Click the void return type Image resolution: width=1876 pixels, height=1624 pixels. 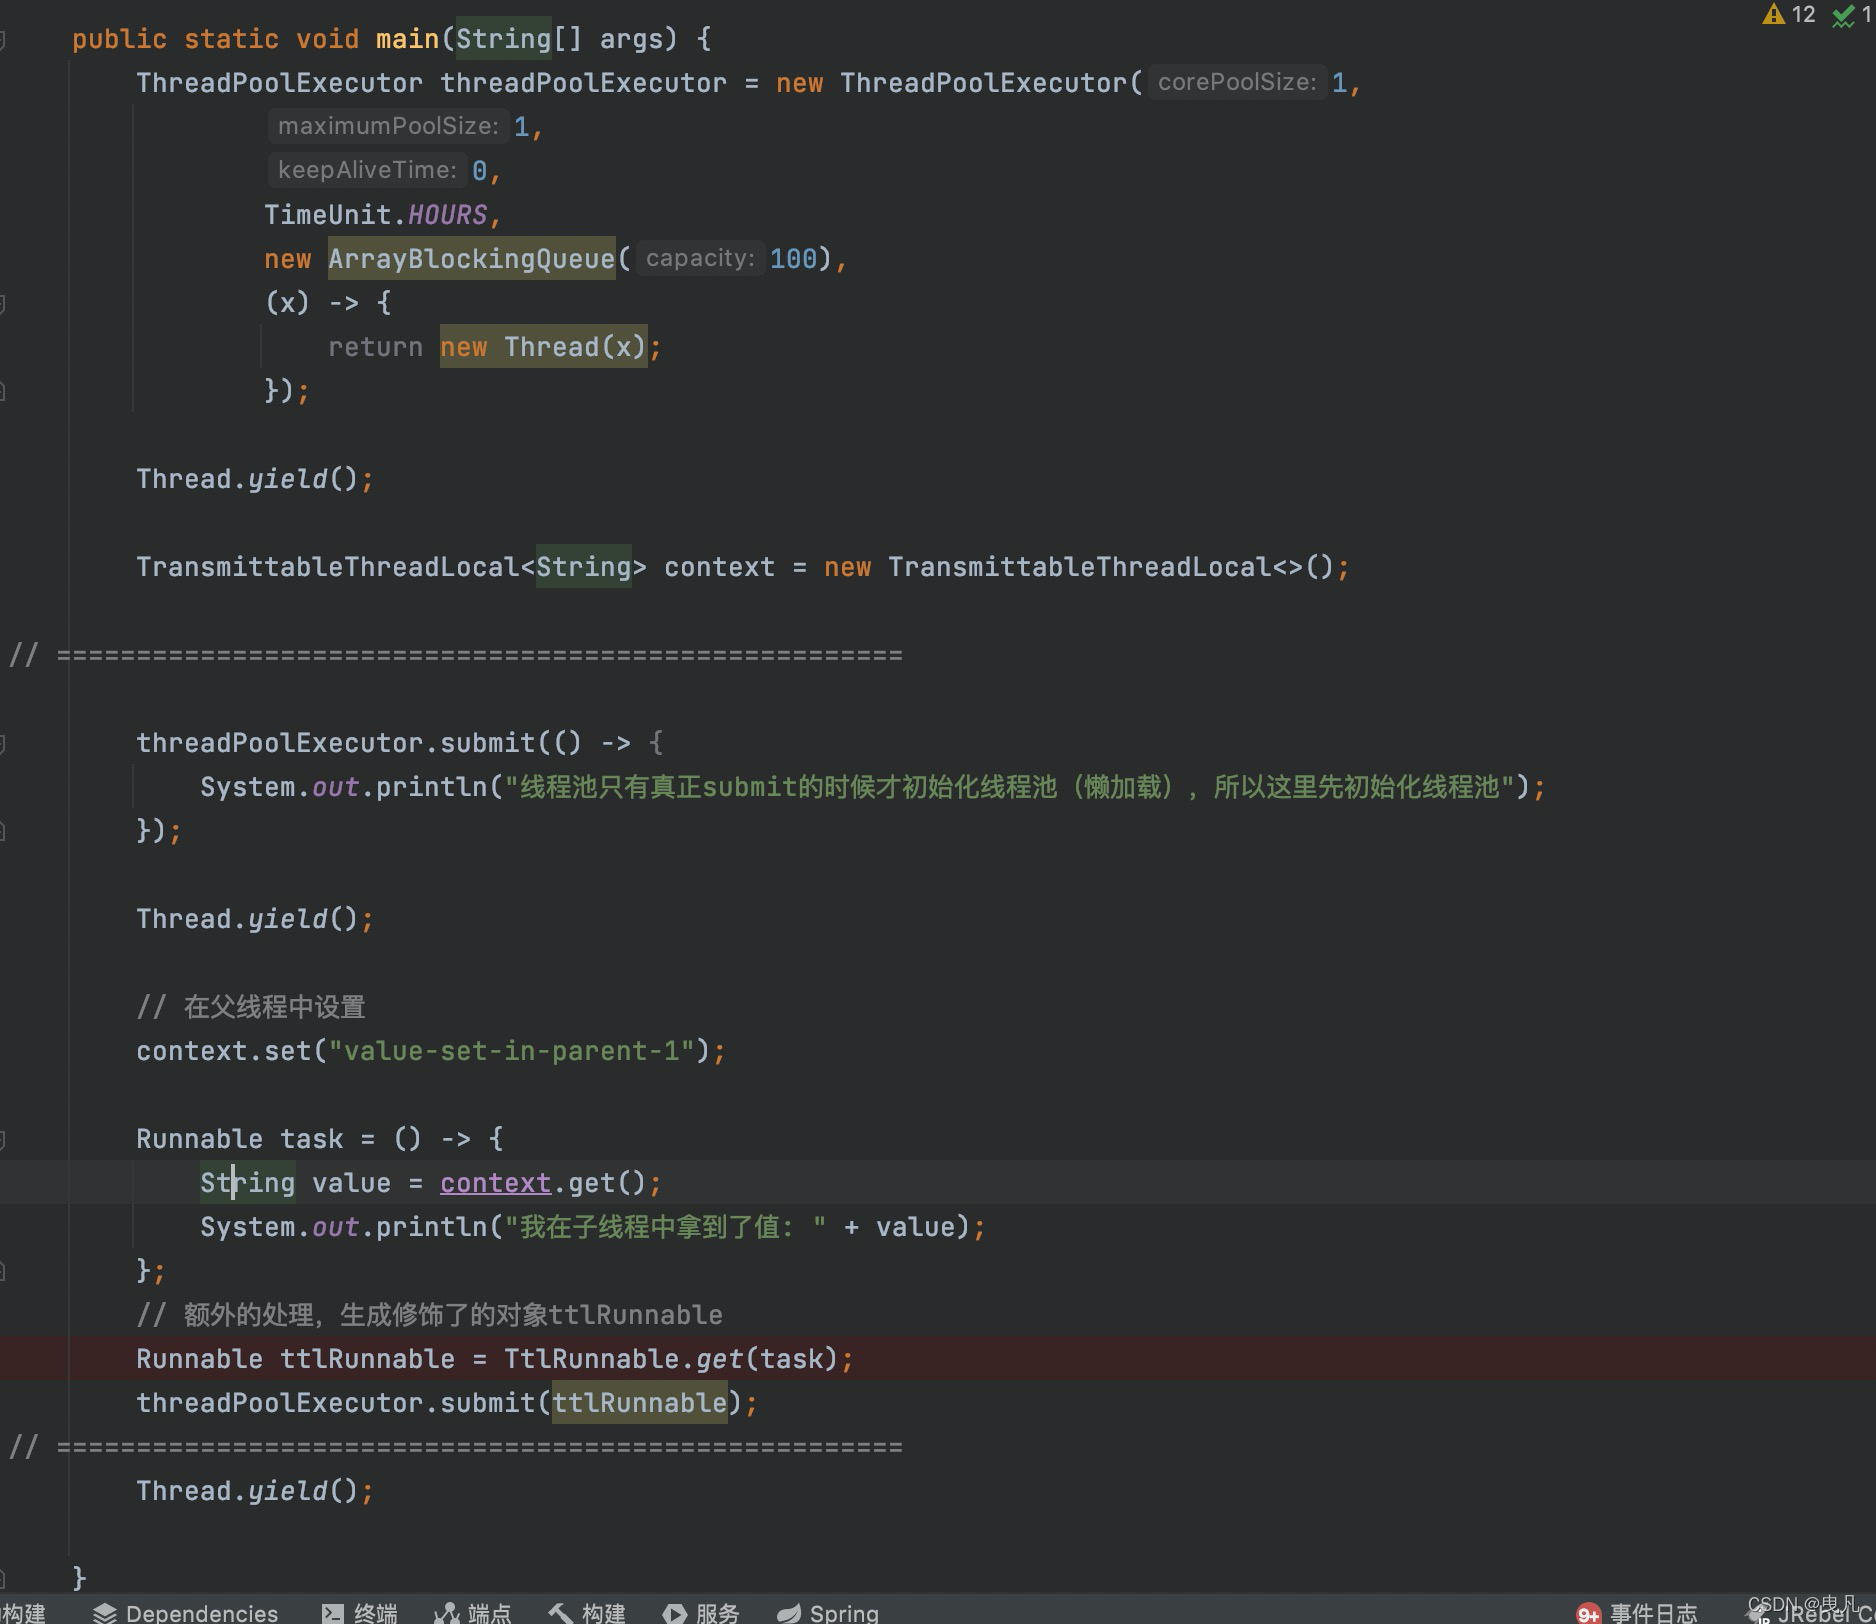coord(327,39)
